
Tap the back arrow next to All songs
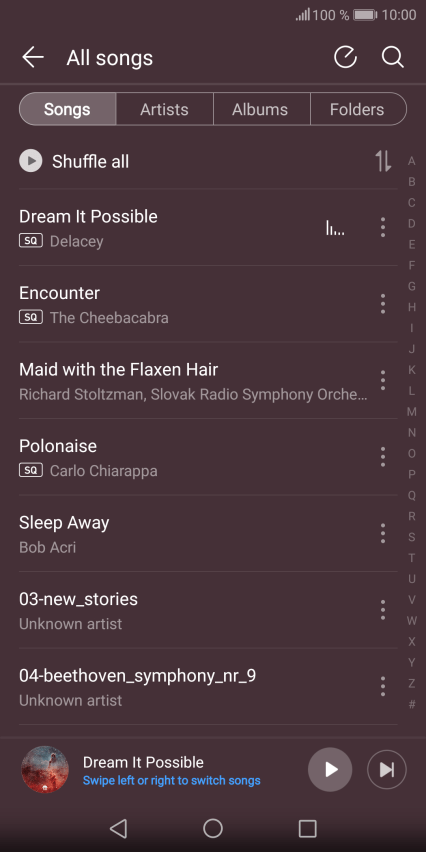(x=33, y=57)
